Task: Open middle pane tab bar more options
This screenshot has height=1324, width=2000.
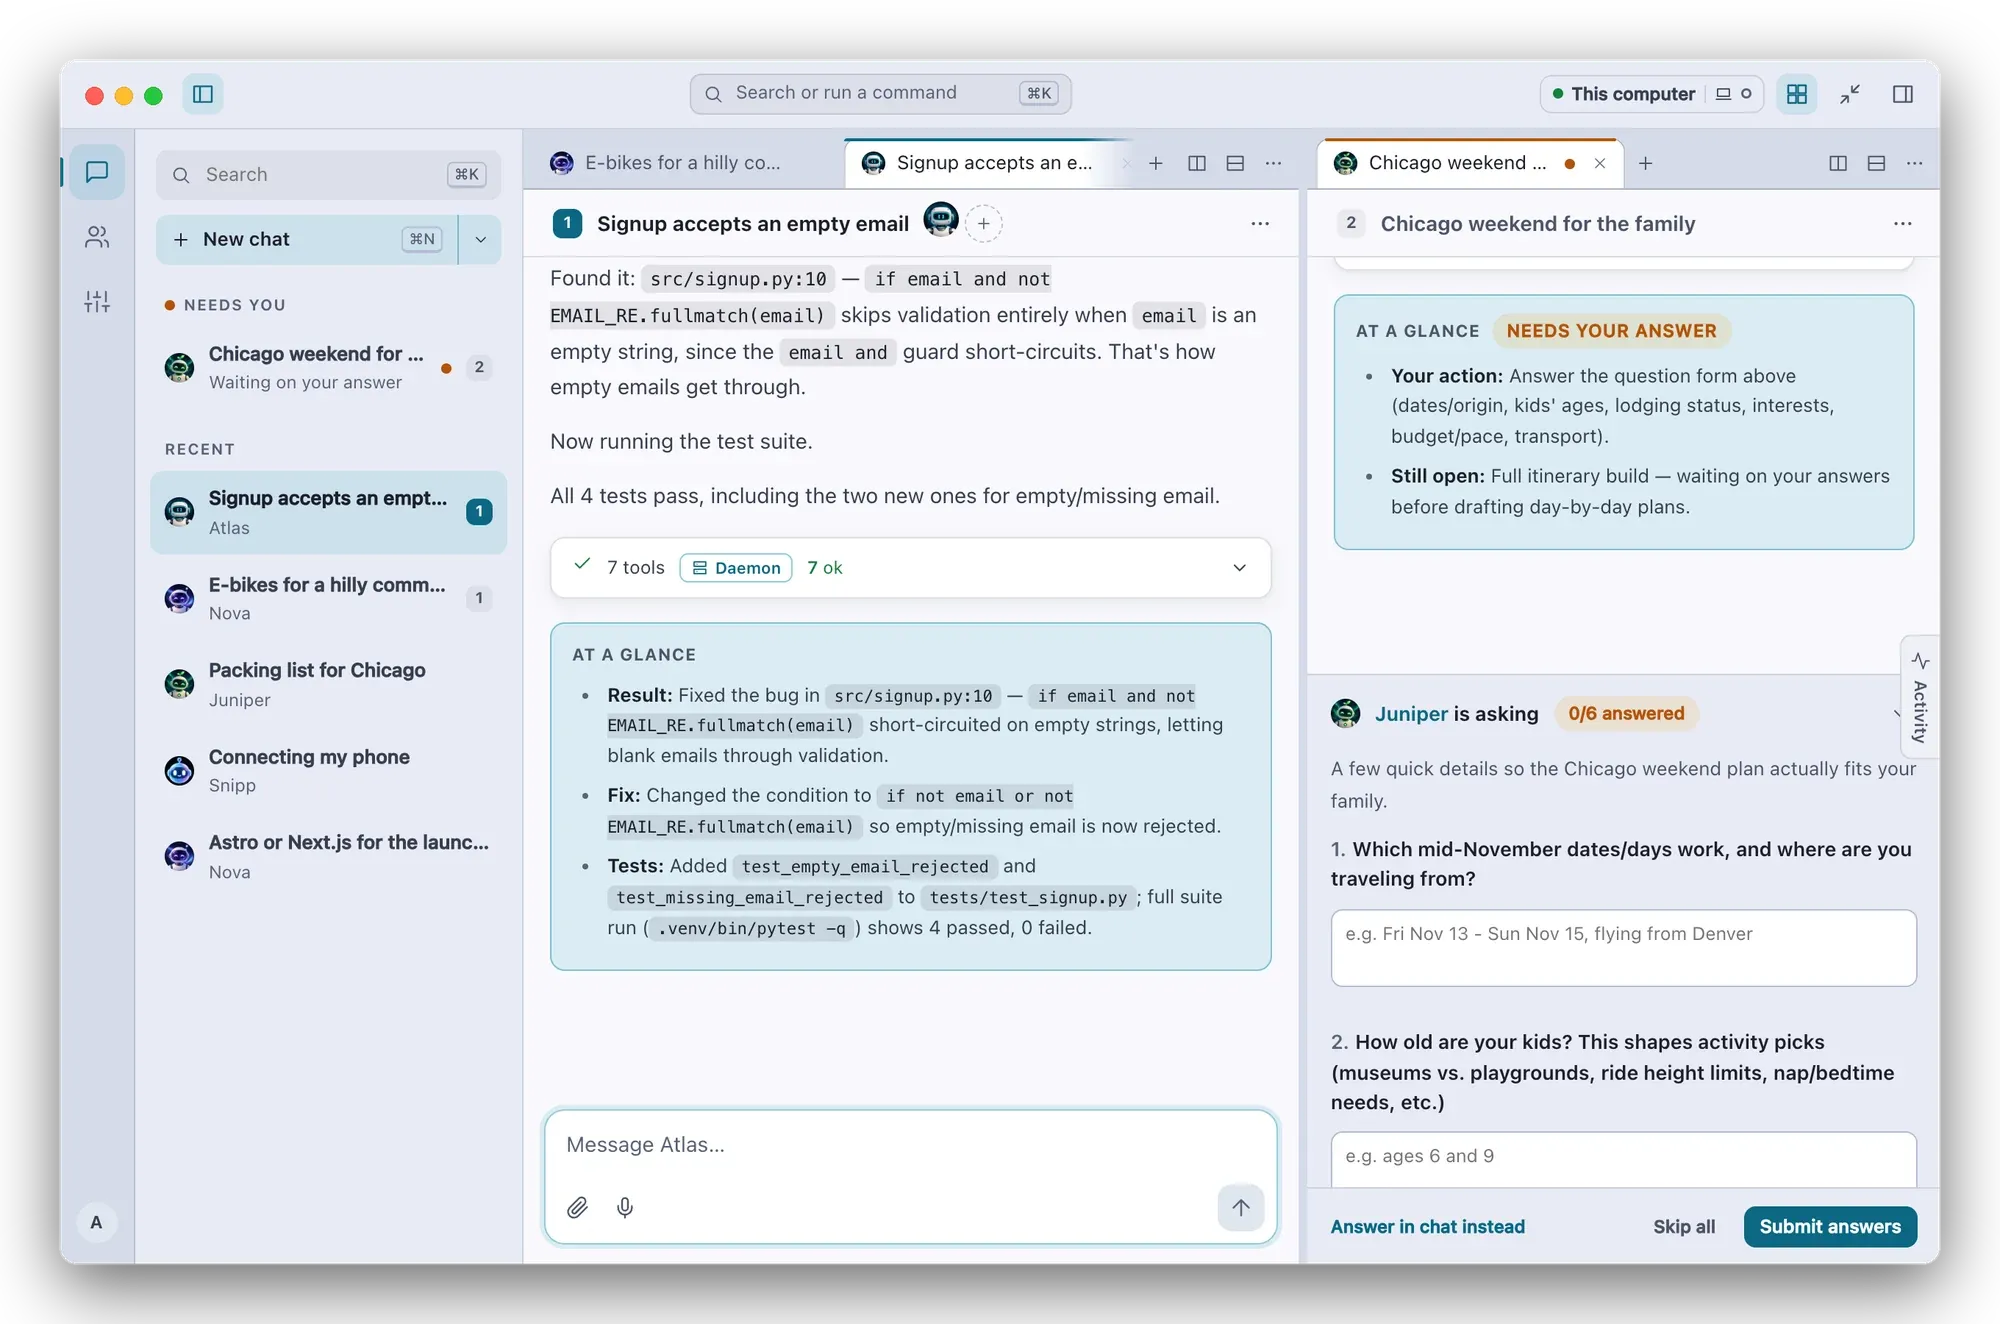Action: coord(1274,163)
